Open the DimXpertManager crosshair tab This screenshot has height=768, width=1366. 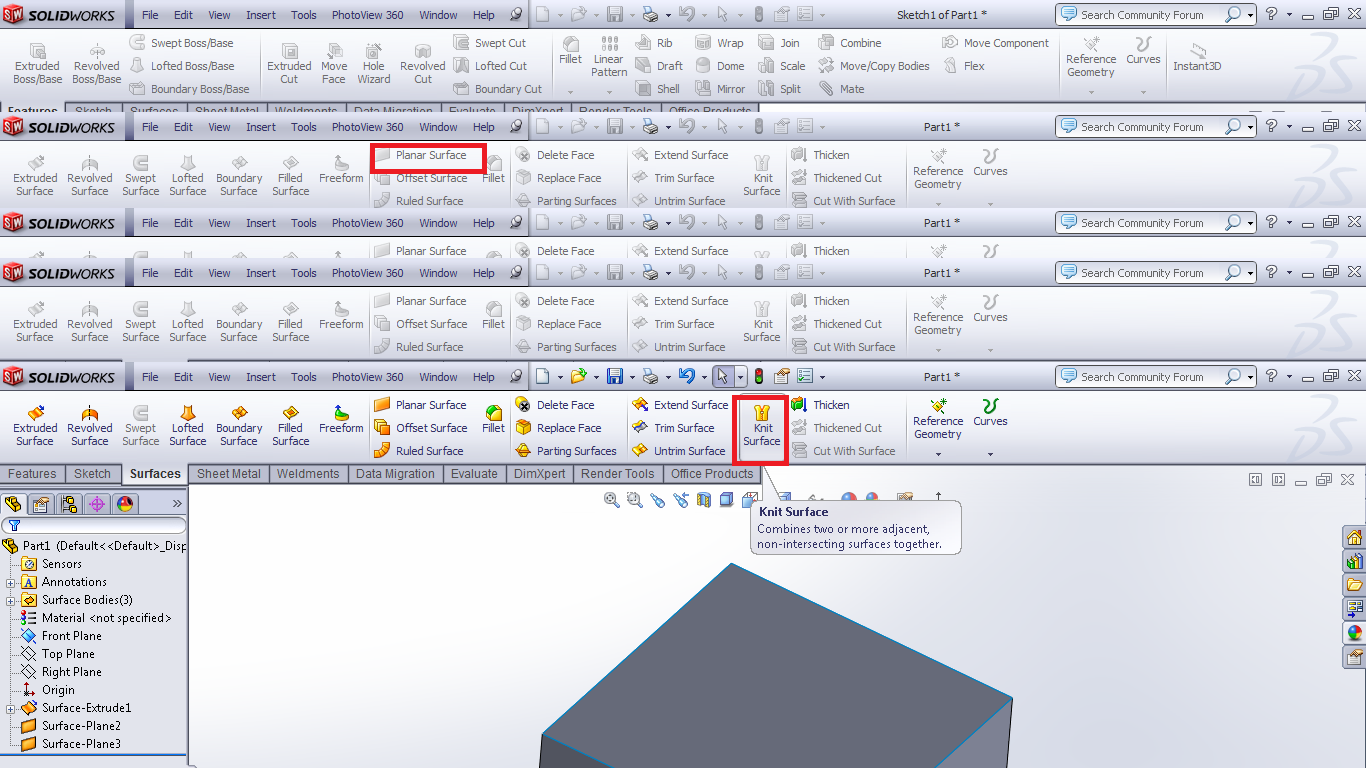point(97,504)
